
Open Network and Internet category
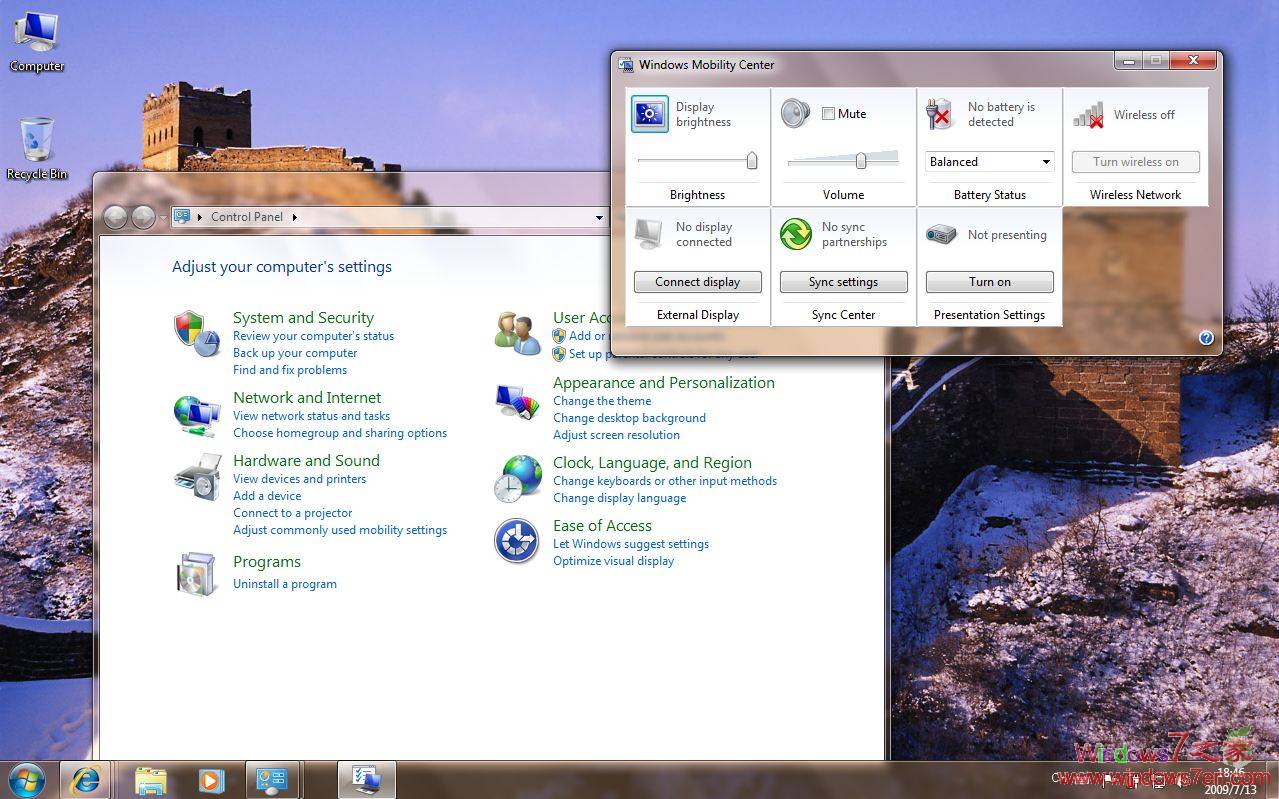[306, 397]
